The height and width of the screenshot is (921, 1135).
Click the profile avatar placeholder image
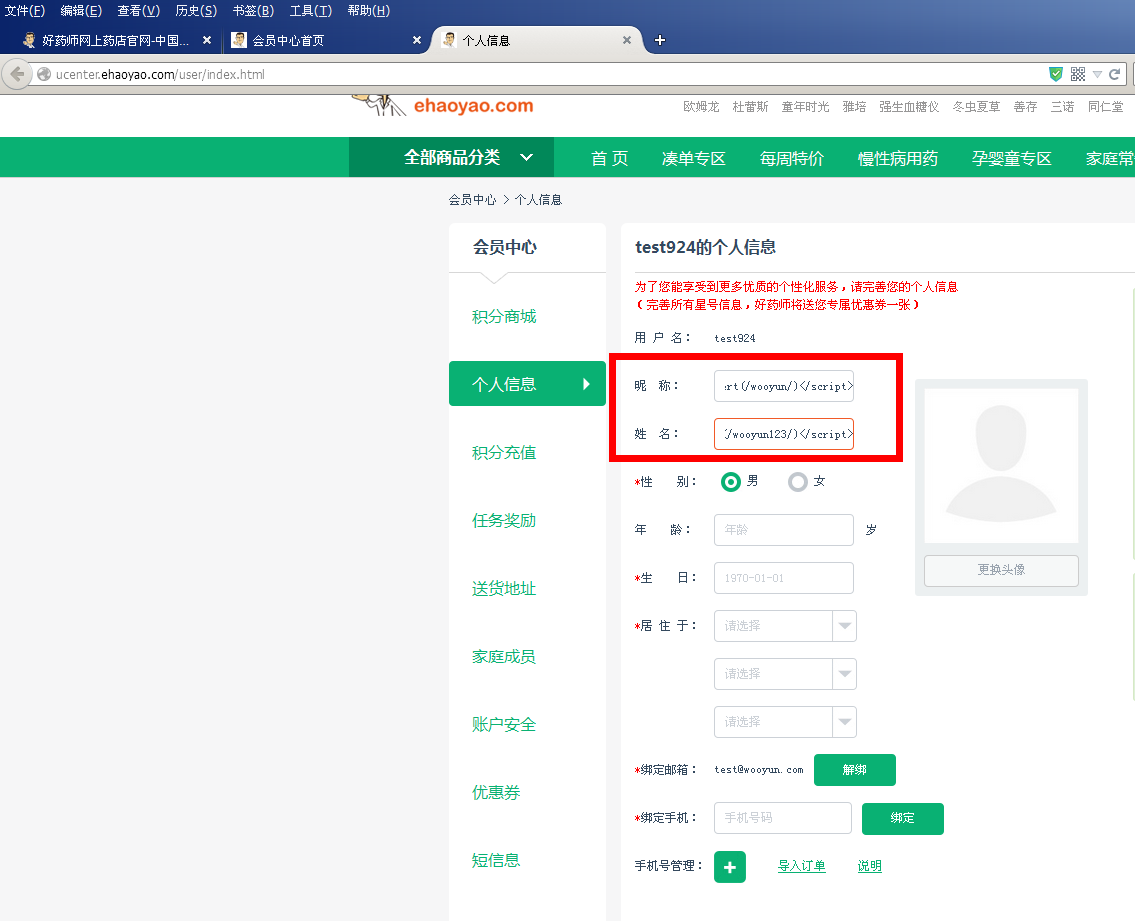pyautogui.click(x=1001, y=466)
